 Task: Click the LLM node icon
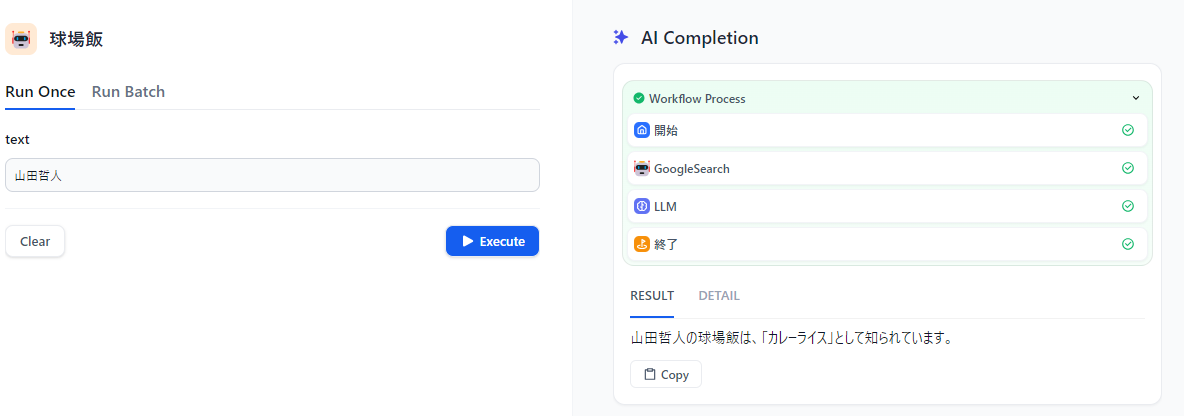642,206
